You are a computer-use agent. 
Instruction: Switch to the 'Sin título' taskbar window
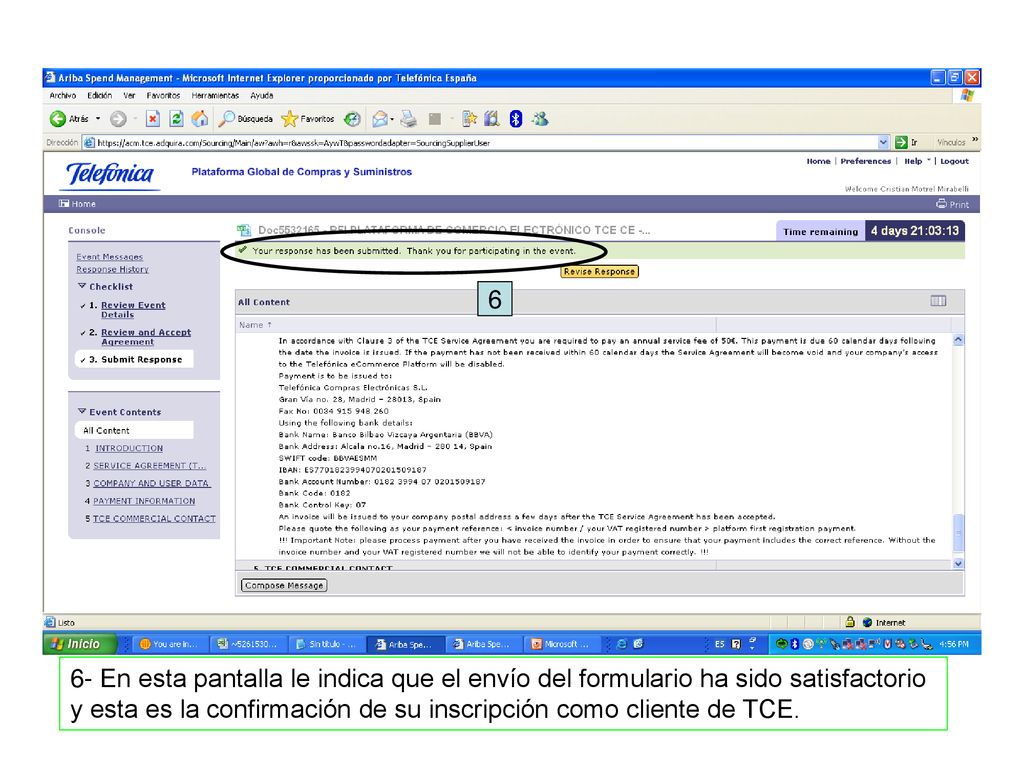tap(325, 644)
